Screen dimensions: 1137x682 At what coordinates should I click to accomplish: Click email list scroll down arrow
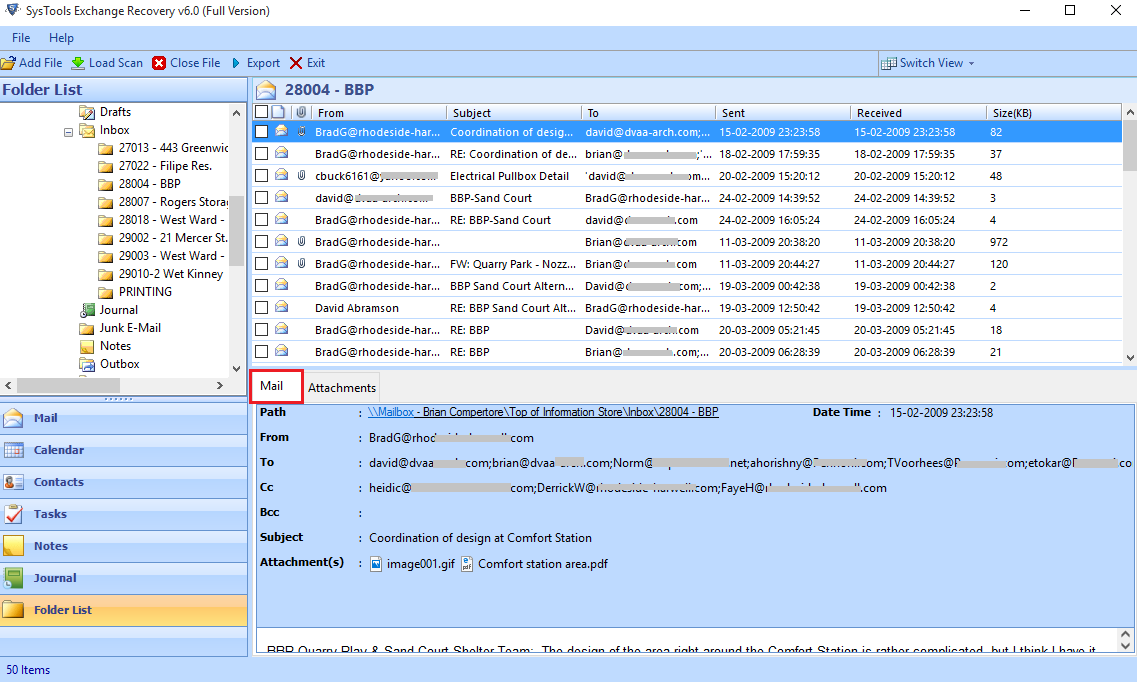[x=1130, y=357]
